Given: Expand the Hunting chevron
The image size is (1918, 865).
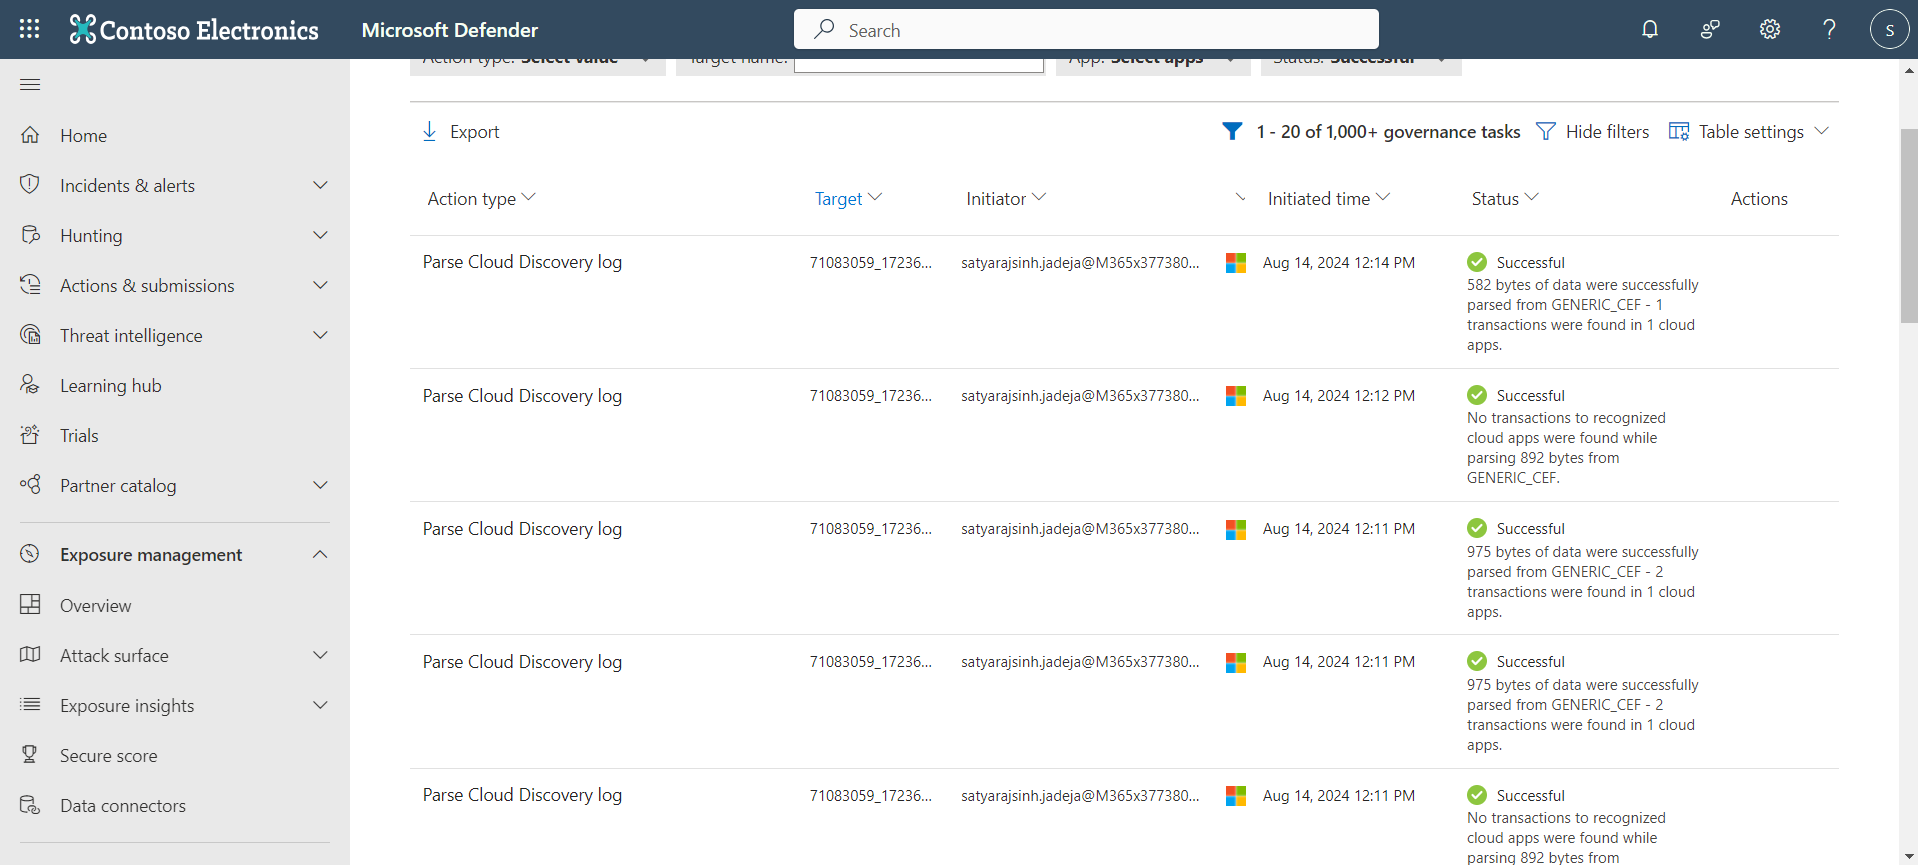Looking at the screenshot, I should coord(320,235).
